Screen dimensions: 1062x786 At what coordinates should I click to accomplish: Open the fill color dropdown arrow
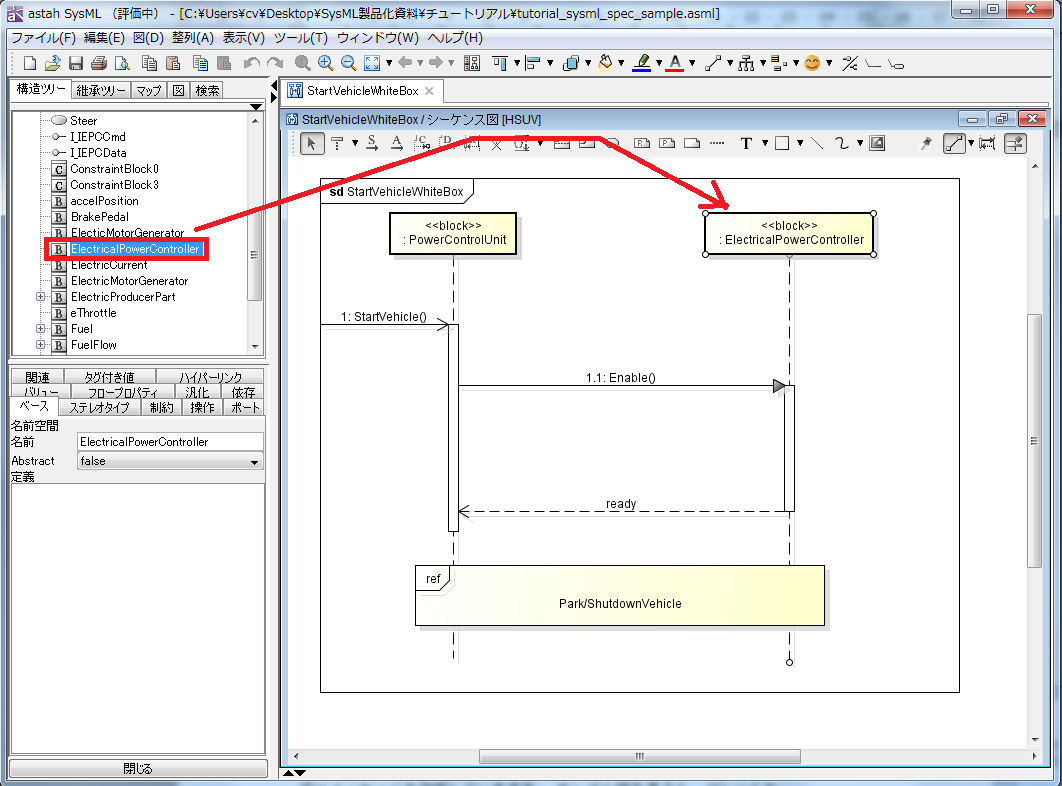tap(621, 63)
